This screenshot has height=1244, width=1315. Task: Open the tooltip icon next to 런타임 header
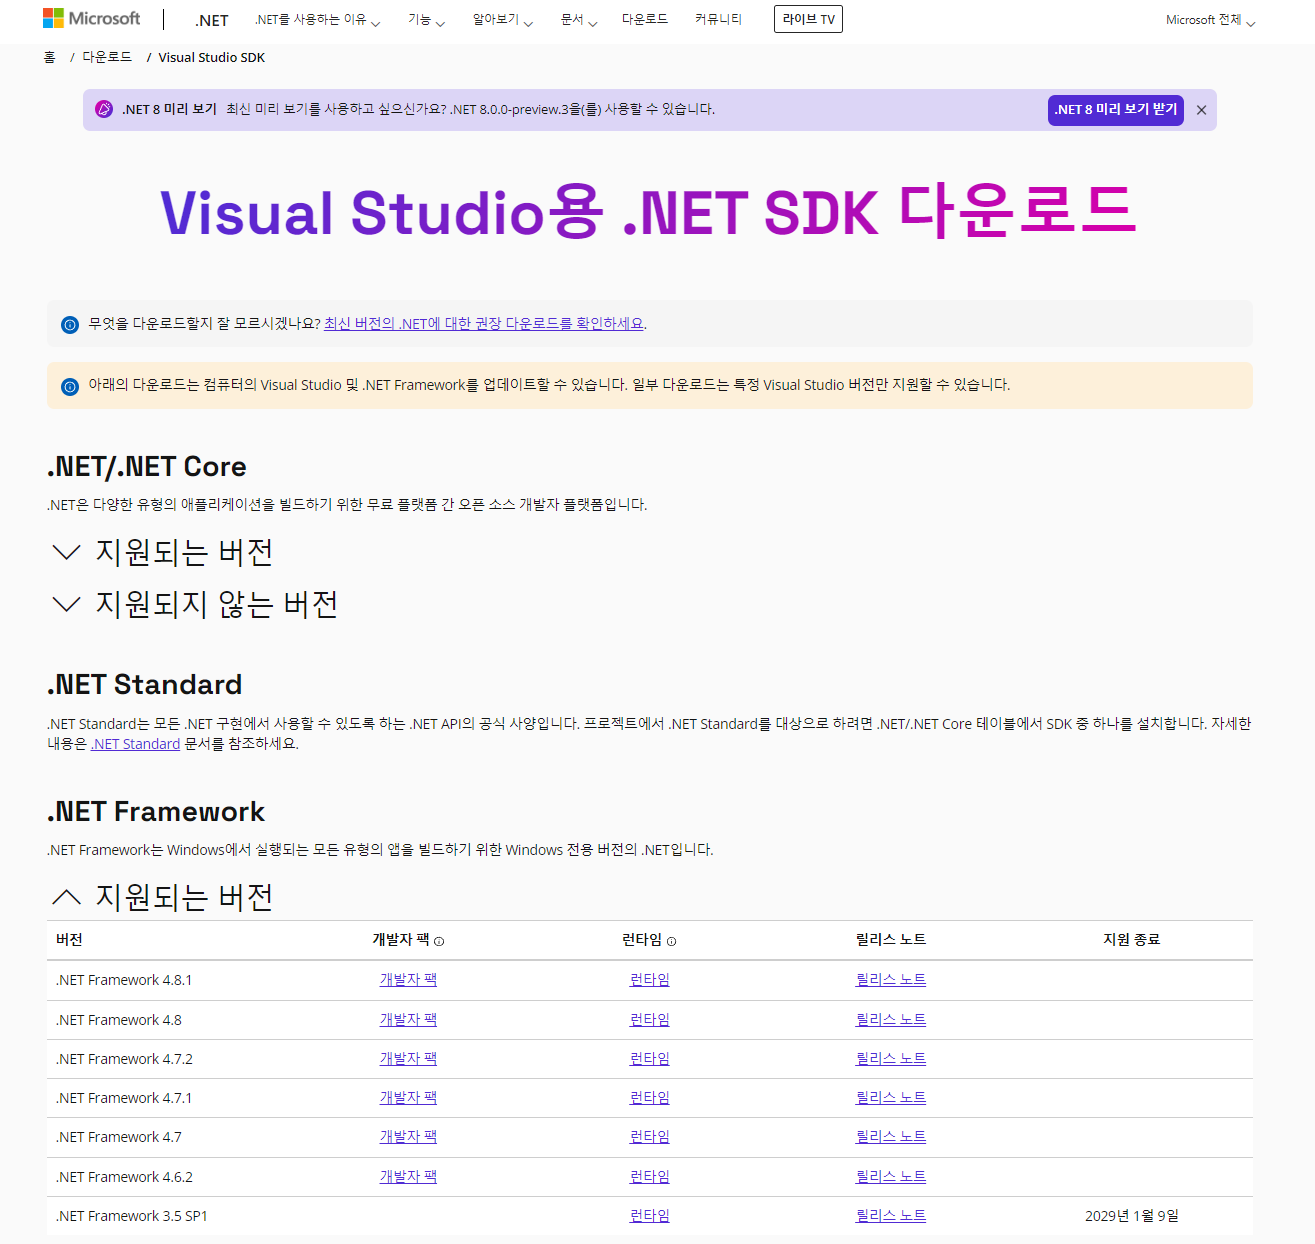(672, 941)
